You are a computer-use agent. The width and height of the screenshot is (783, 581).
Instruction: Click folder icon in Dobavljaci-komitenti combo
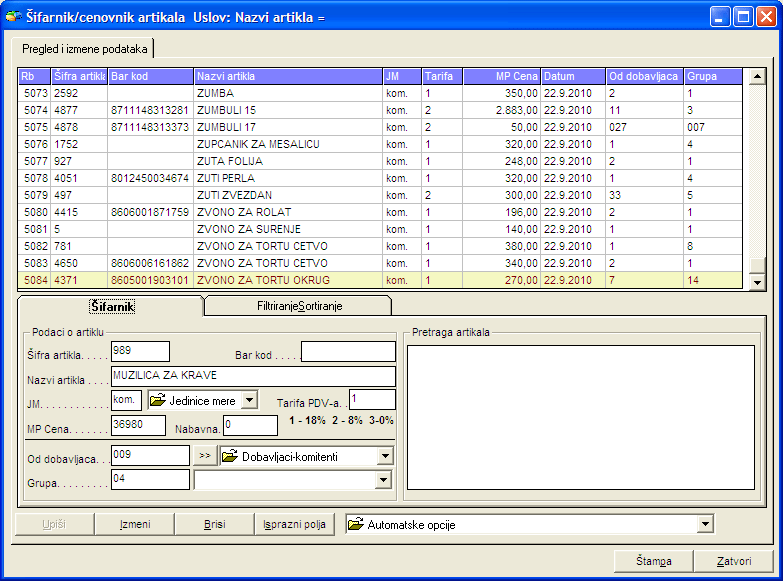[230, 456]
